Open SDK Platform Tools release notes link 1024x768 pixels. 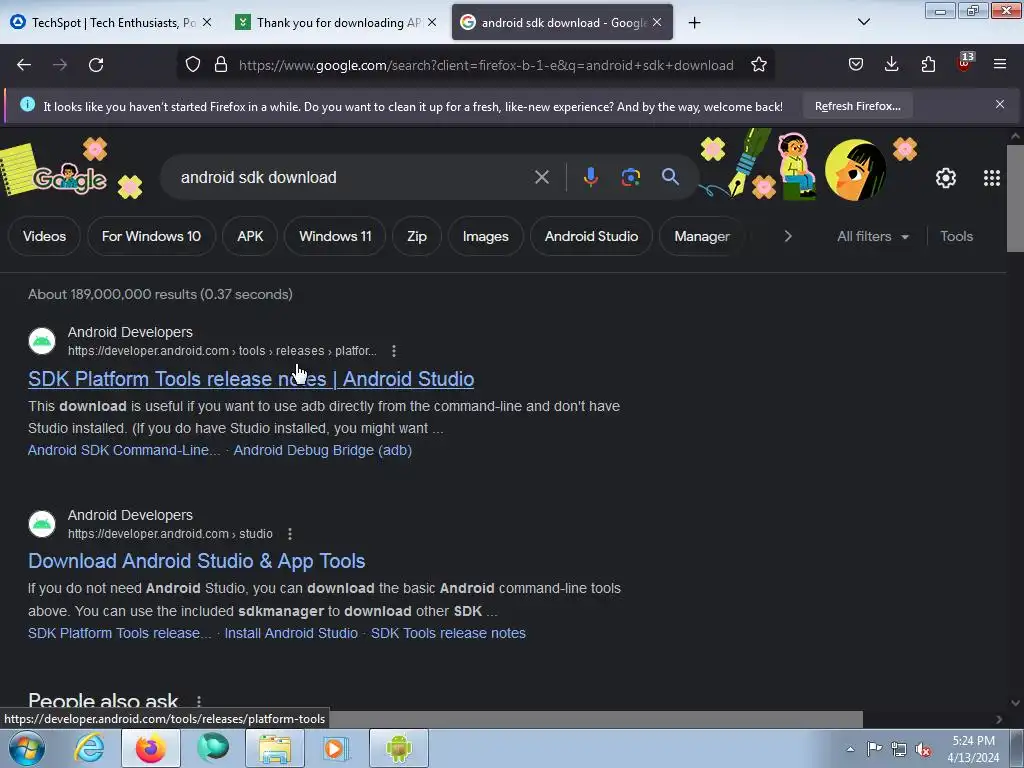pos(251,379)
